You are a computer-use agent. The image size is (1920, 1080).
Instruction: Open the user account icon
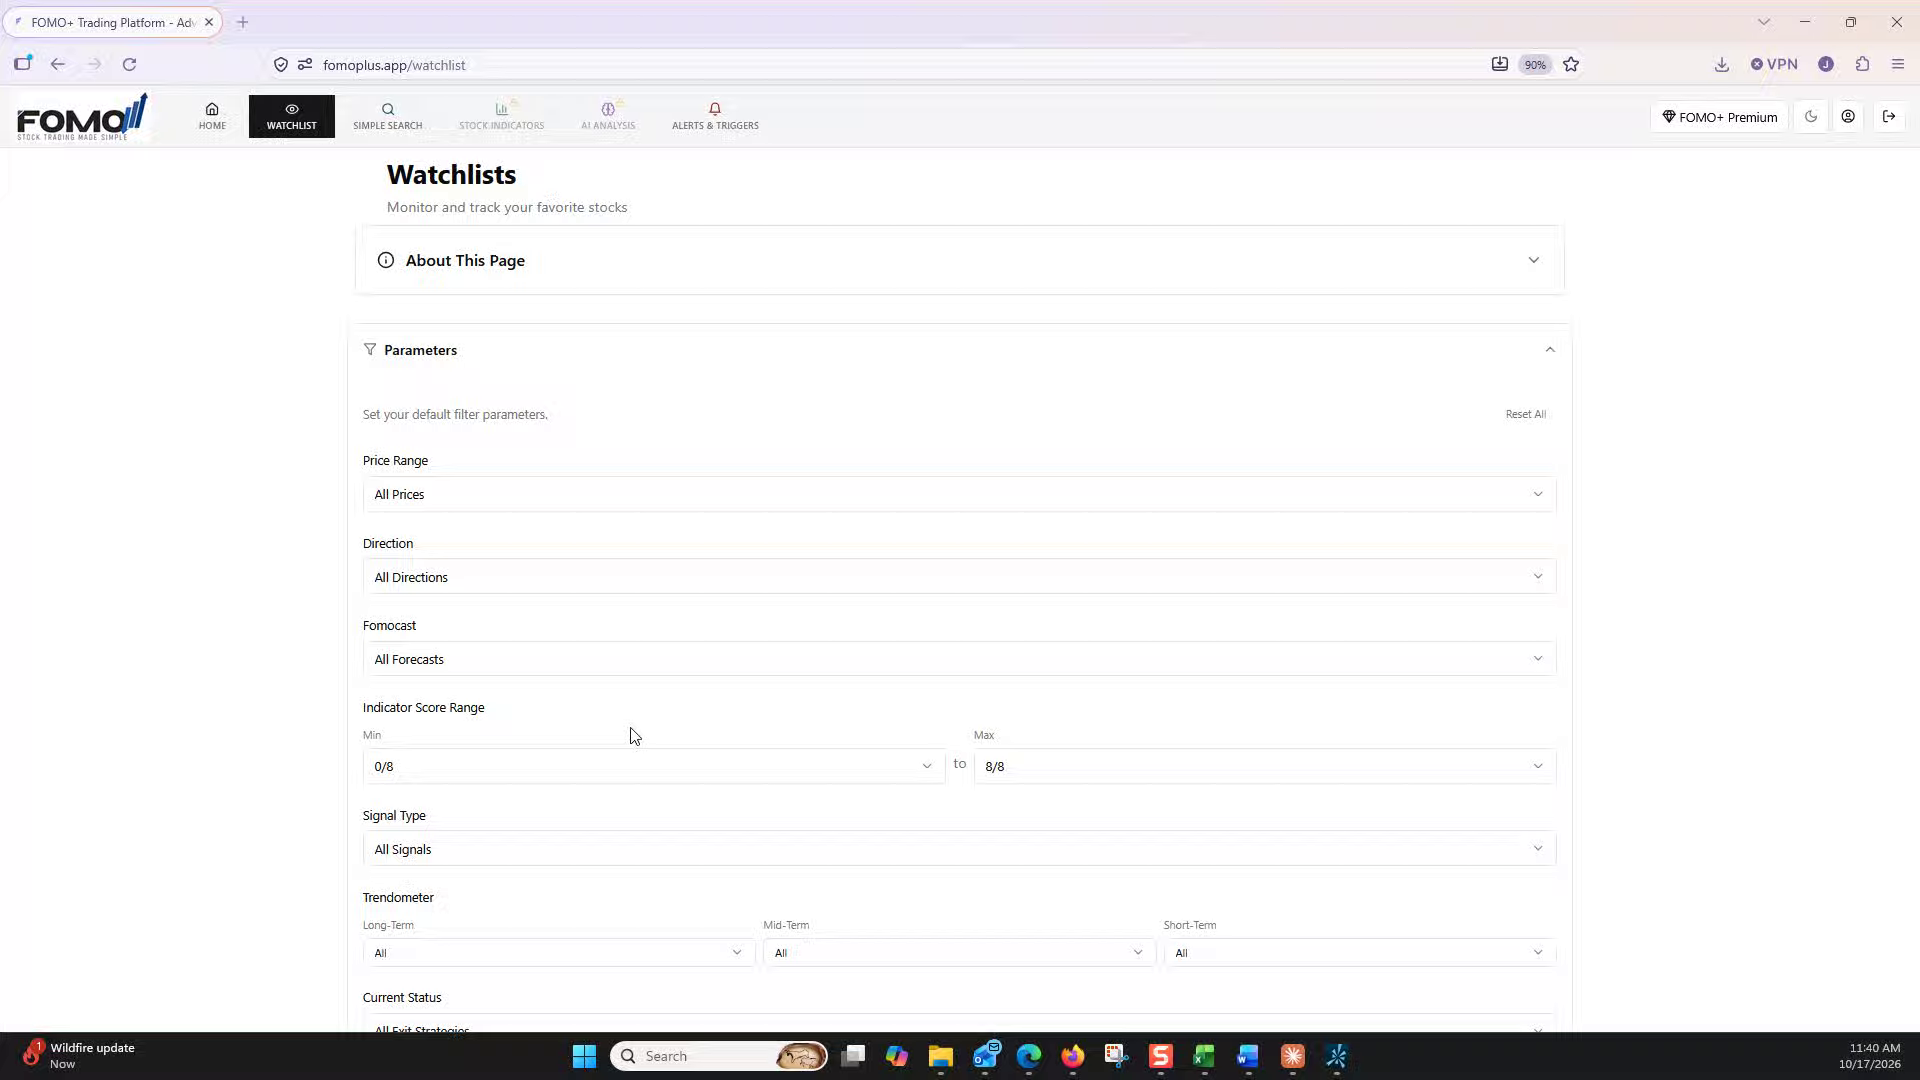click(1848, 117)
